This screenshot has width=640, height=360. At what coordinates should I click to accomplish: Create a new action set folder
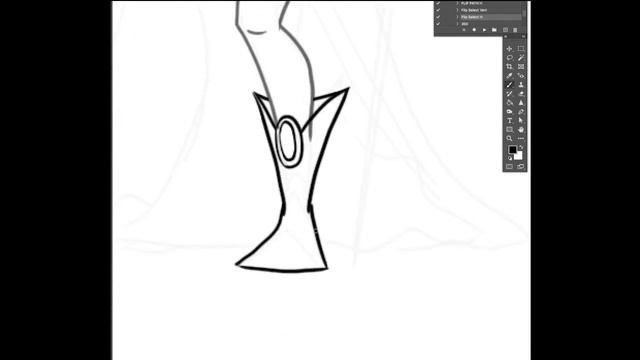[x=494, y=30]
